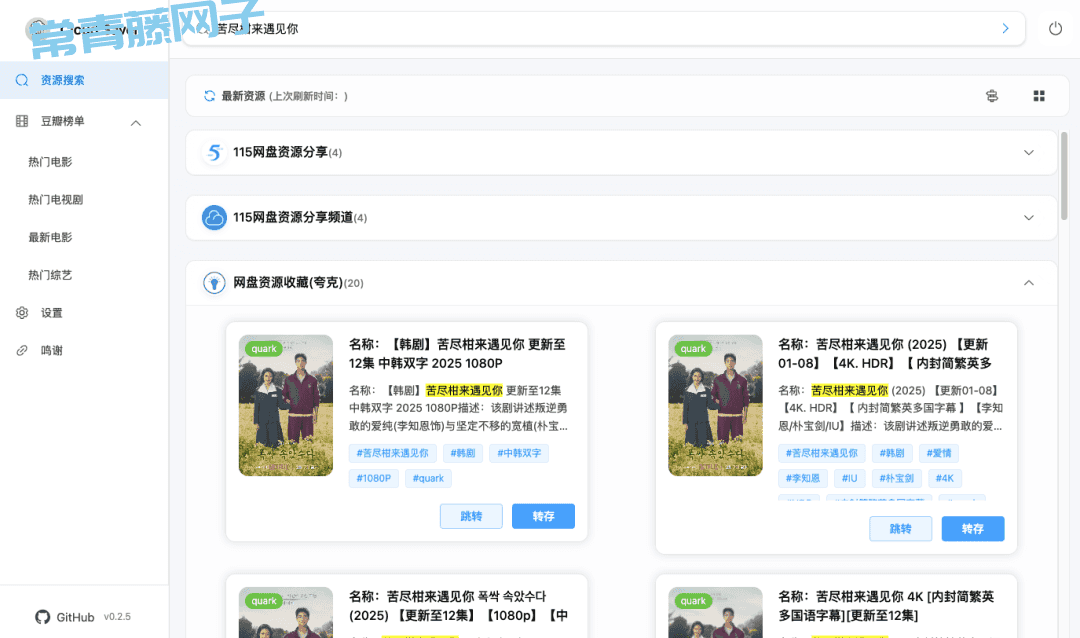Select the #中韩双字 tag
Viewport: 1080px width, 638px height.
click(519, 453)
